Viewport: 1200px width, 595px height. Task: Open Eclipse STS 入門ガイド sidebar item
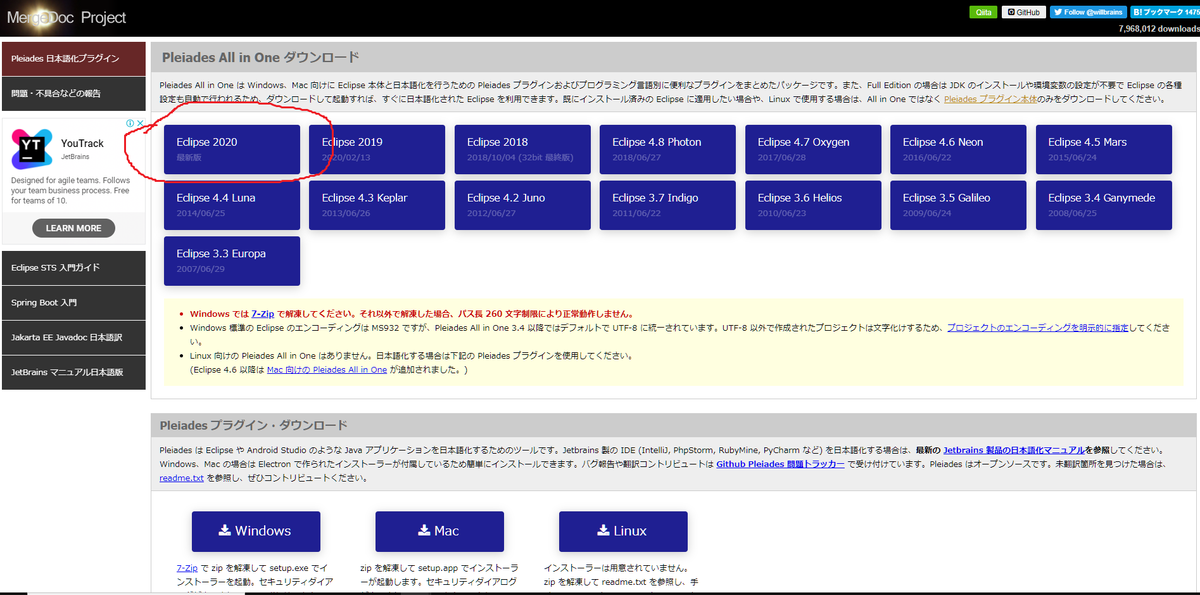74,268
